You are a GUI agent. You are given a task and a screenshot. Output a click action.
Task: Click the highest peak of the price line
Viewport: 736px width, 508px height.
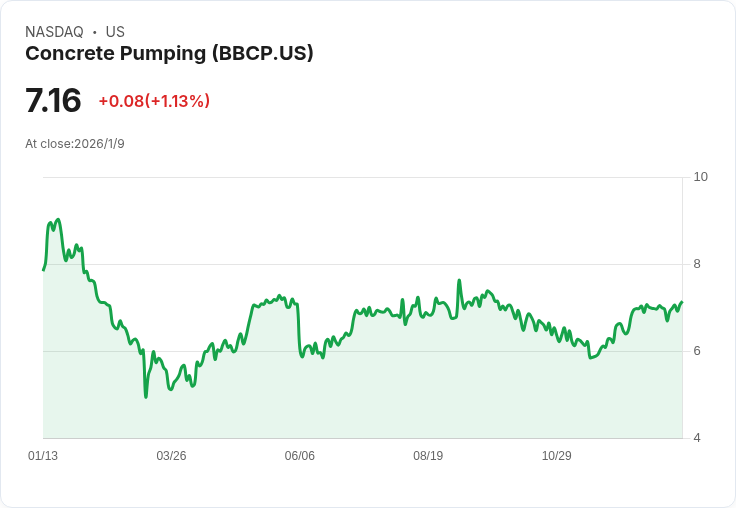click(x=58, y=220)
